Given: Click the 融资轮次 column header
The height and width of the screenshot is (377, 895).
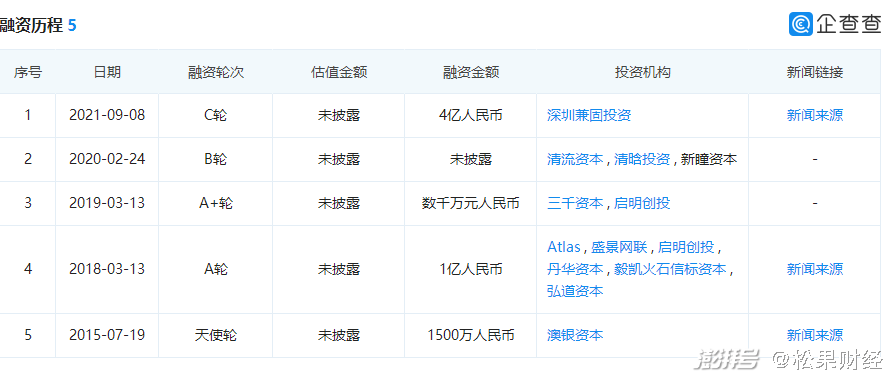Looking at the screenshot, I should (216, 72).
